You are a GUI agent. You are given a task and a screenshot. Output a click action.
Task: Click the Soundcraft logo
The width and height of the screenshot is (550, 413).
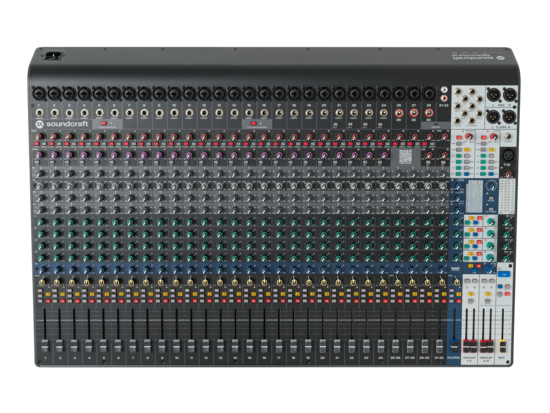pyautogui.click(x=62, y=124)
